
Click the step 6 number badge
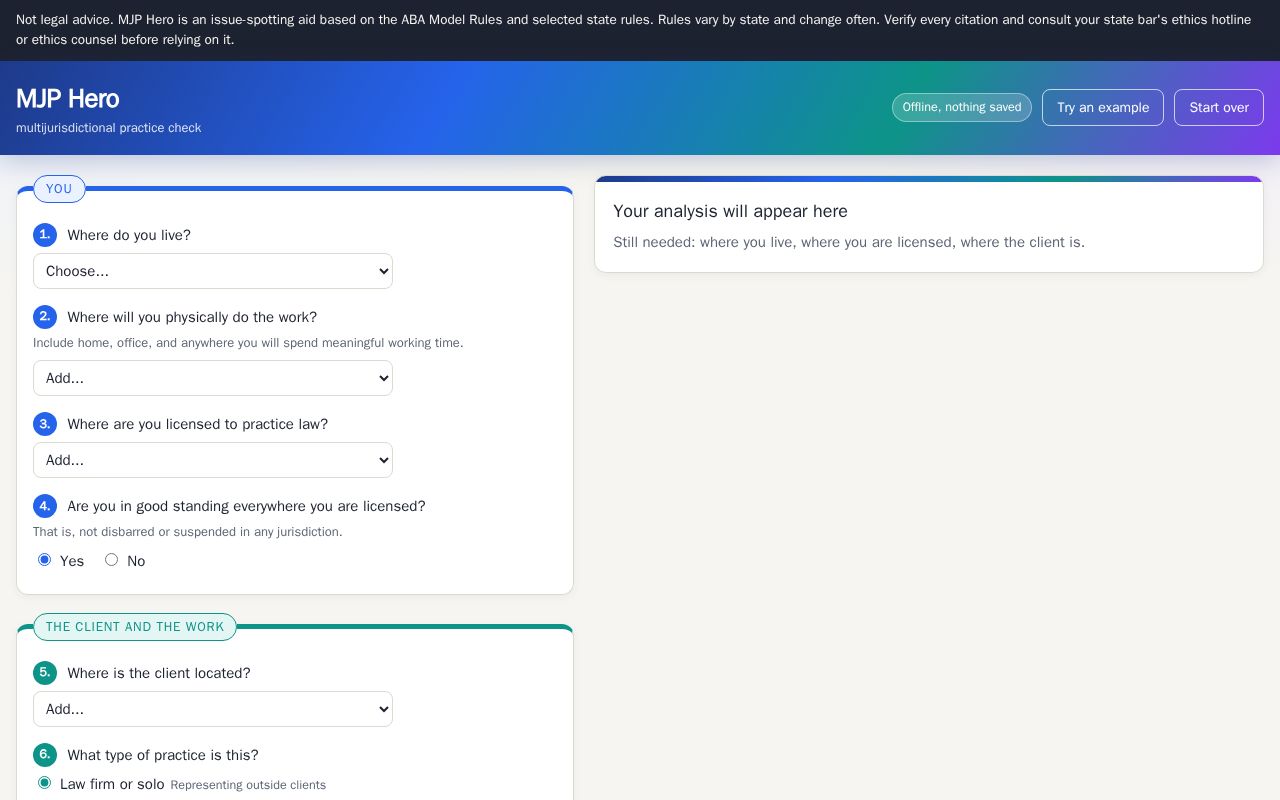click(45, 755)
